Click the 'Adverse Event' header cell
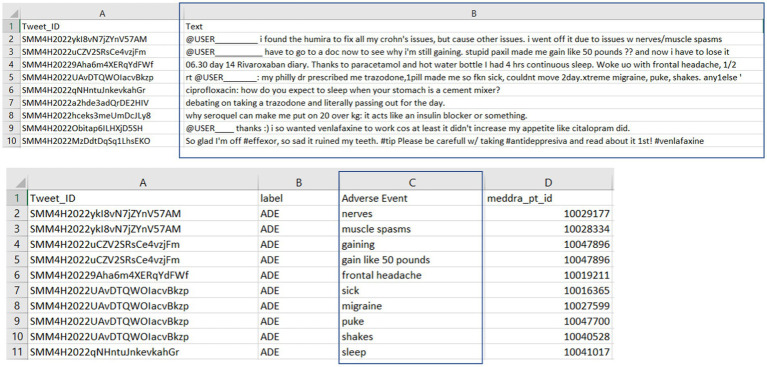The height and width of the screenshot is (367, 767). click(x=411, y=198)
